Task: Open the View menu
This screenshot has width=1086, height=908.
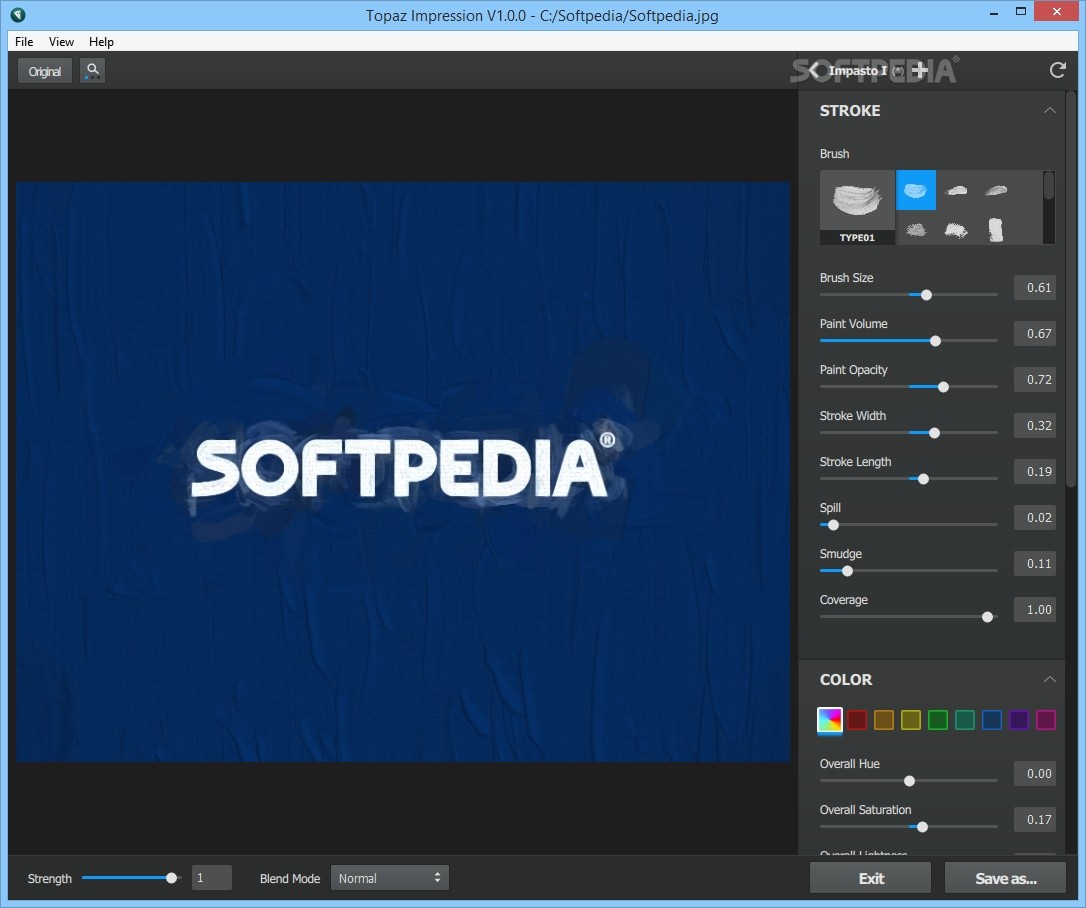Action: (61, 42)
